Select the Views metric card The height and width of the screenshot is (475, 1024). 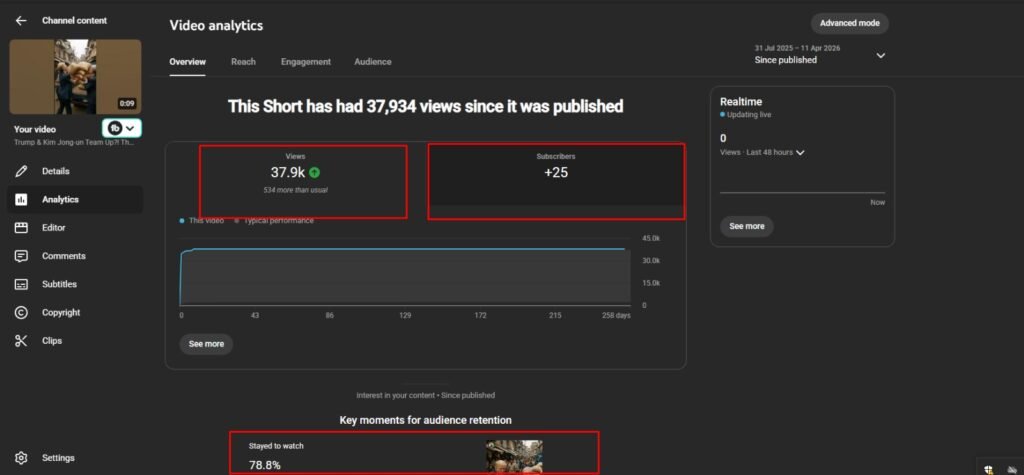303,181
